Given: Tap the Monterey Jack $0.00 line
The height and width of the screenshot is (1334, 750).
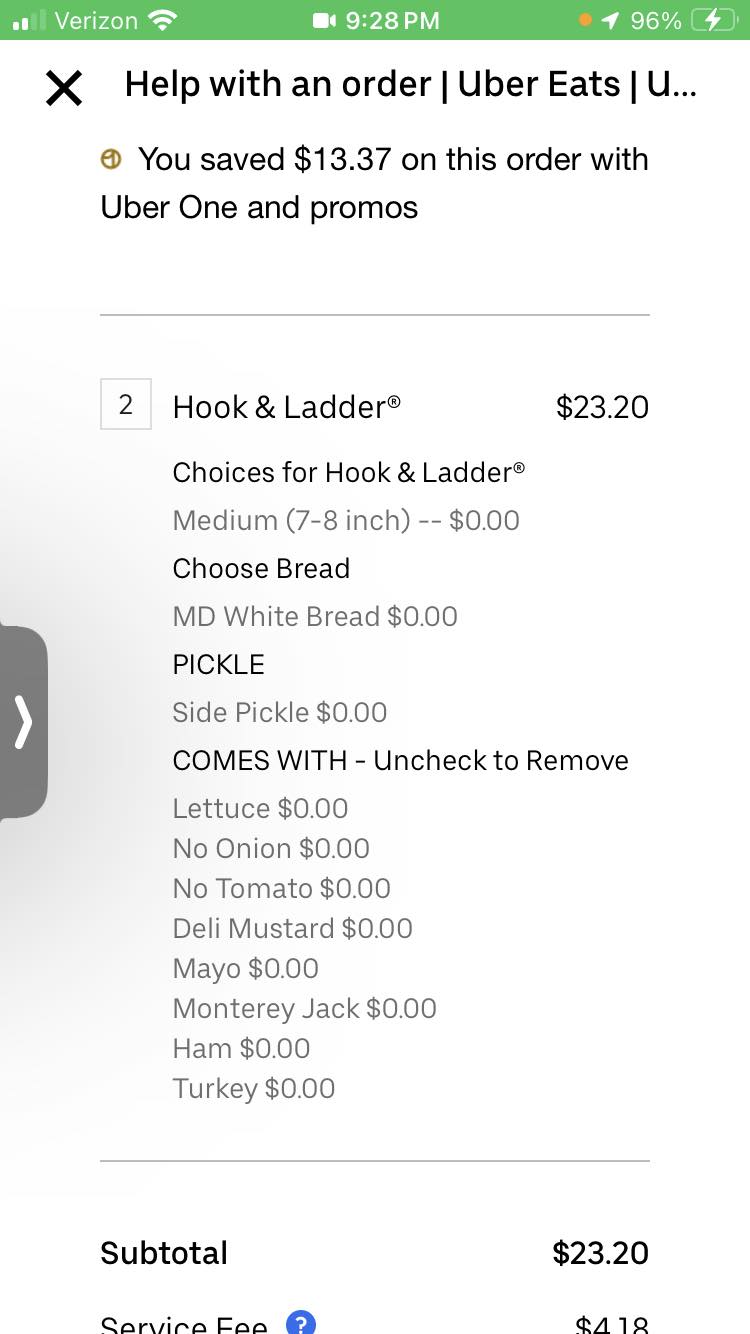Looking at the screenshot, I should 305,1008.
